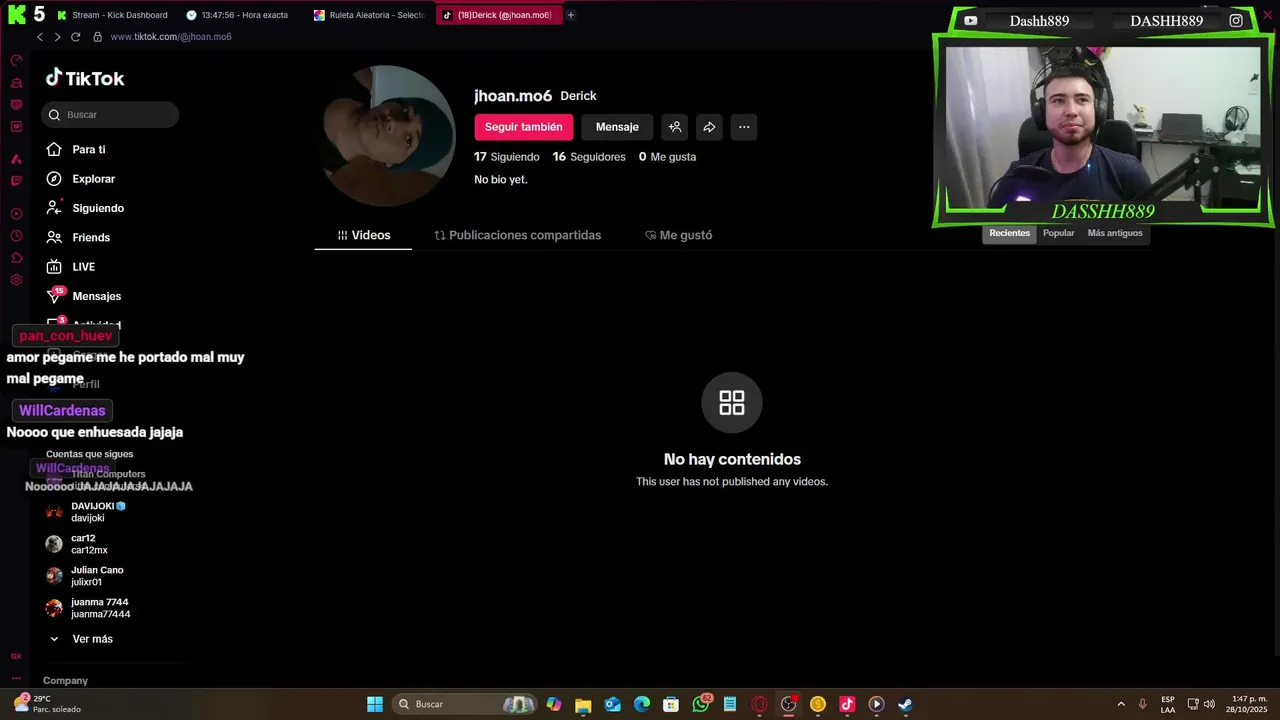Click the Seguir también button
1280x720 pixels.
[523, 127]
